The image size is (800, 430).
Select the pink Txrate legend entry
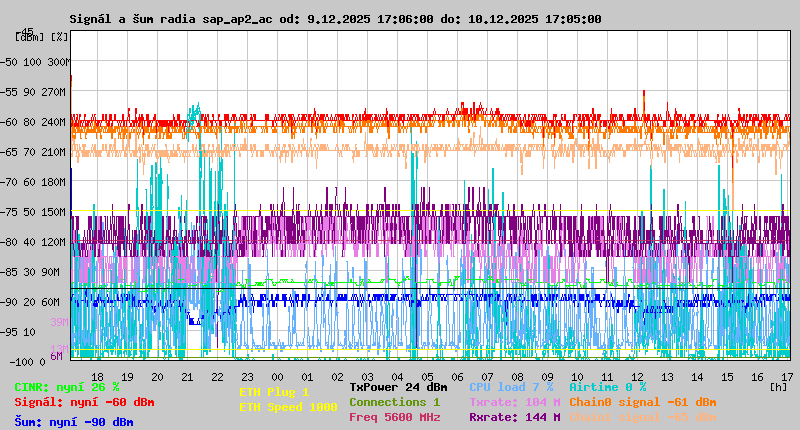click(x=514, y=402)
